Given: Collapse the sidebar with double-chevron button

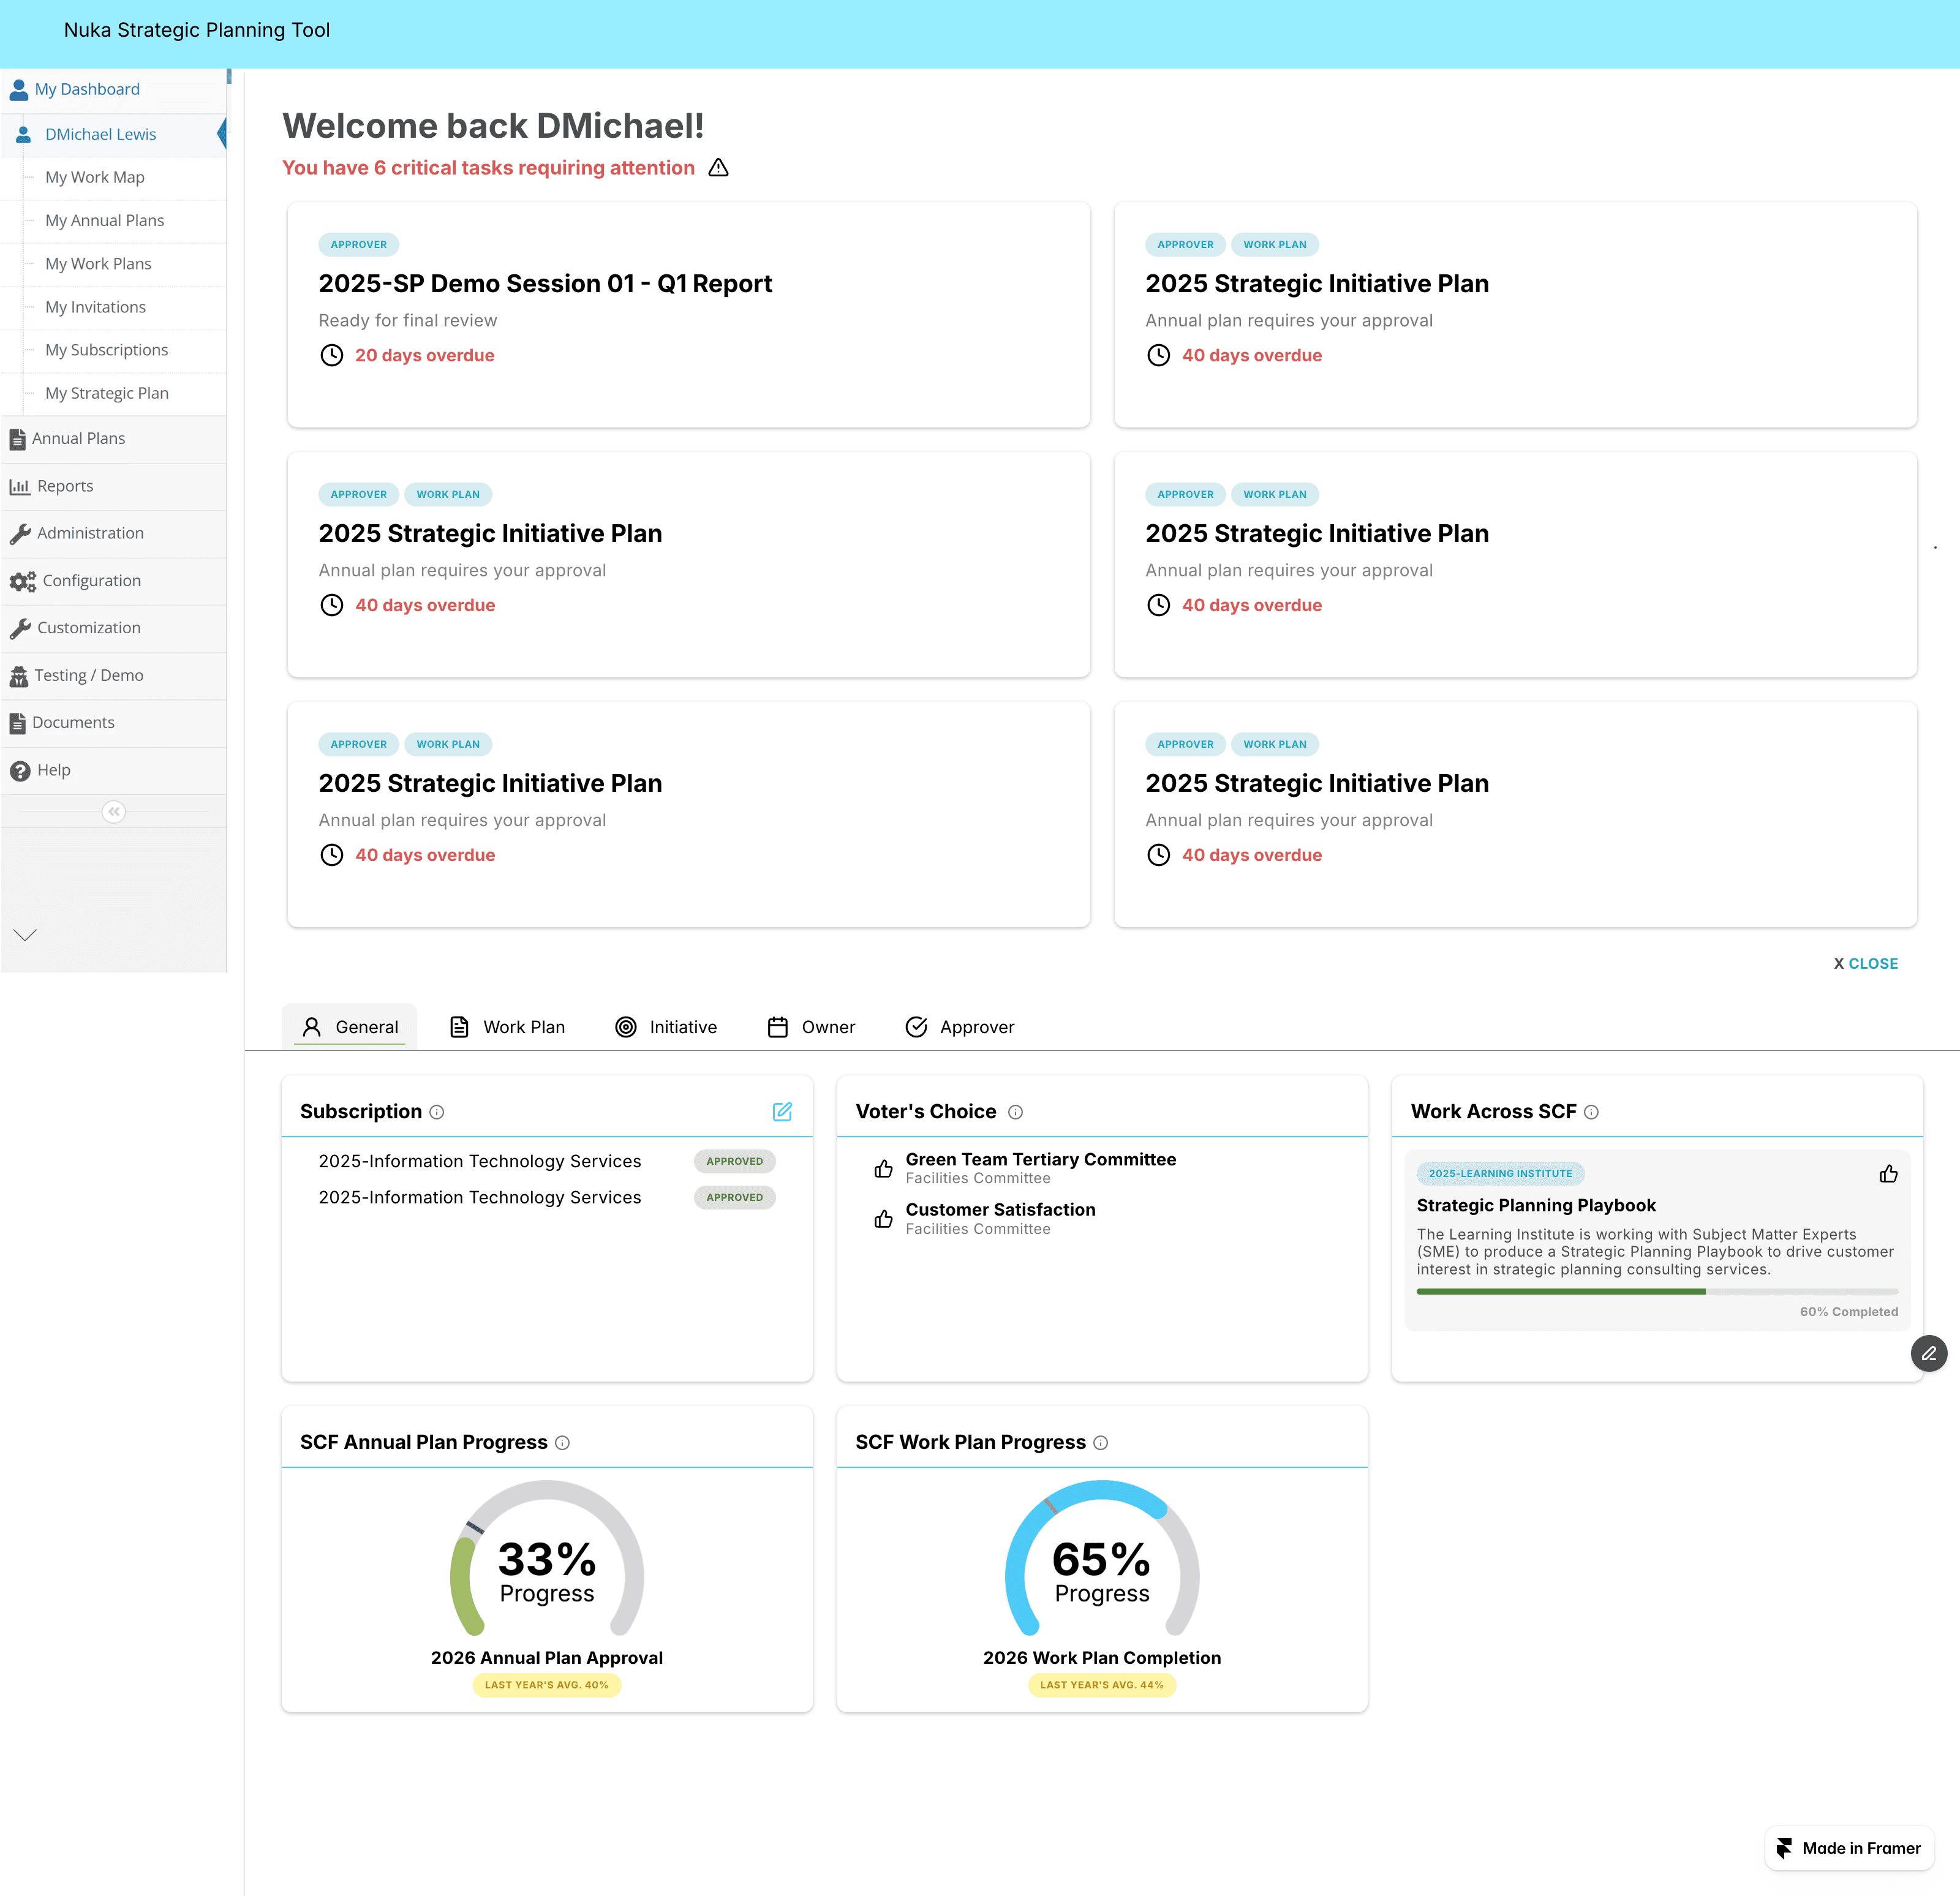Looking at the screenshot, I should [114, 811].
